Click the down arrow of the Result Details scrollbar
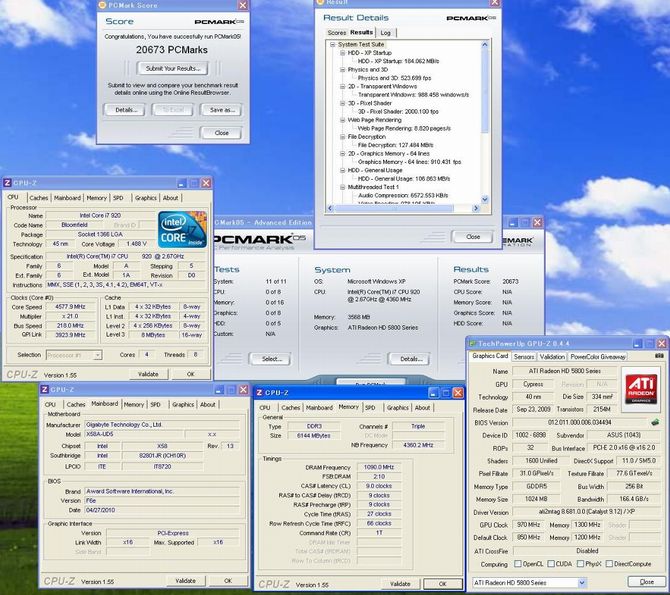This screenshot has height=595, width=670. pos(485,199)
